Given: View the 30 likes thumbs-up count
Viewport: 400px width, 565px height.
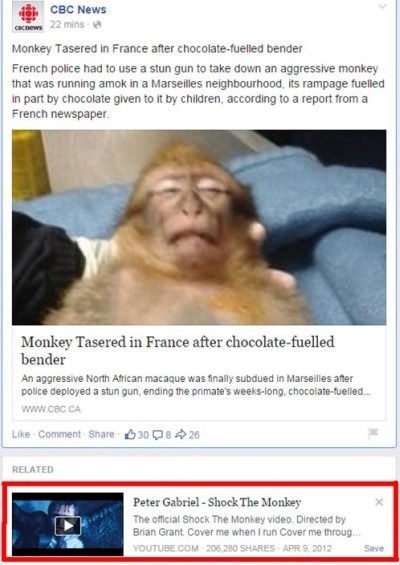Looking at the screenshot, I should click(x=137, y=435).
